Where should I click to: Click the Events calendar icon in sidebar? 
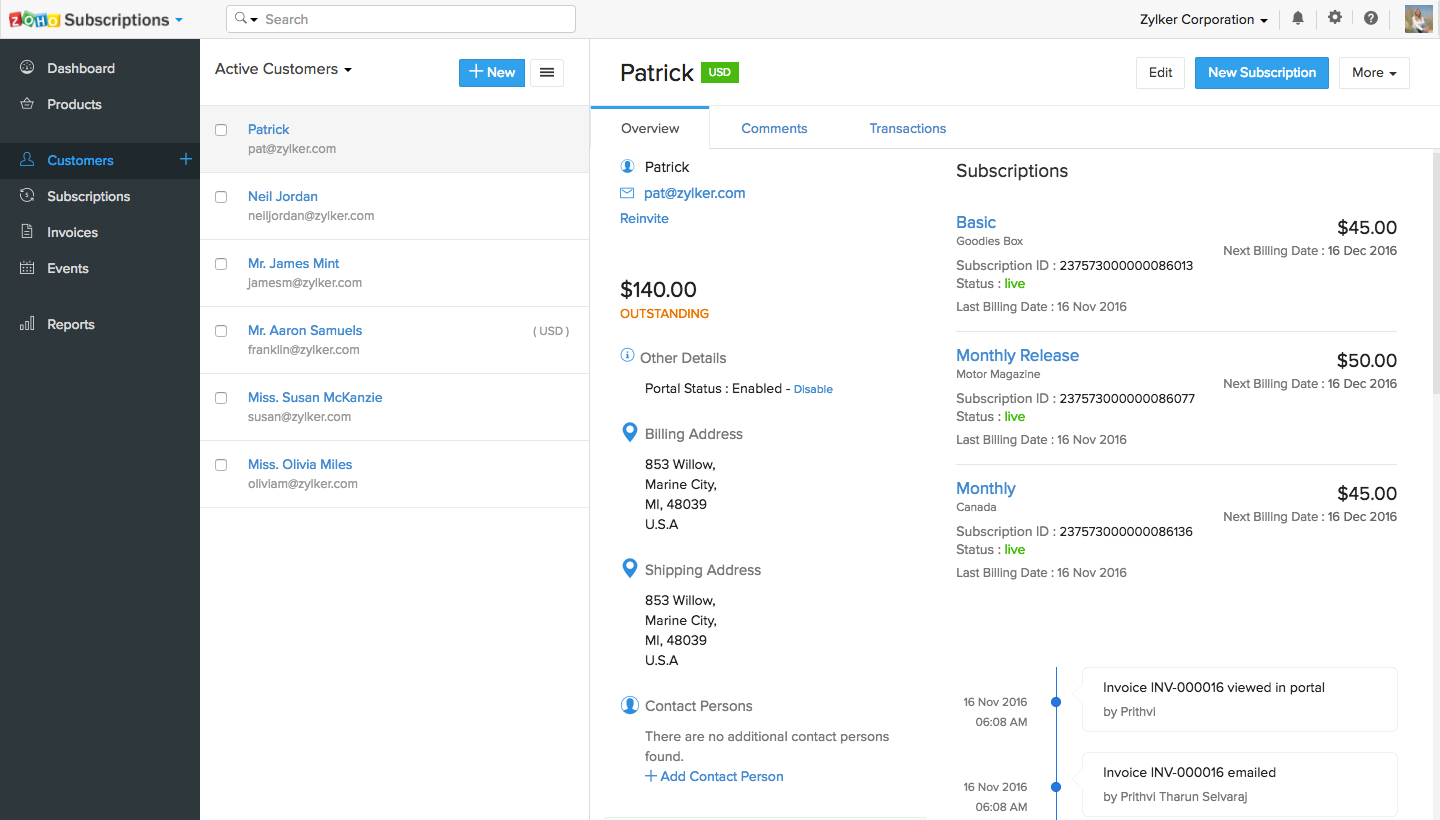tap(27, 268)
